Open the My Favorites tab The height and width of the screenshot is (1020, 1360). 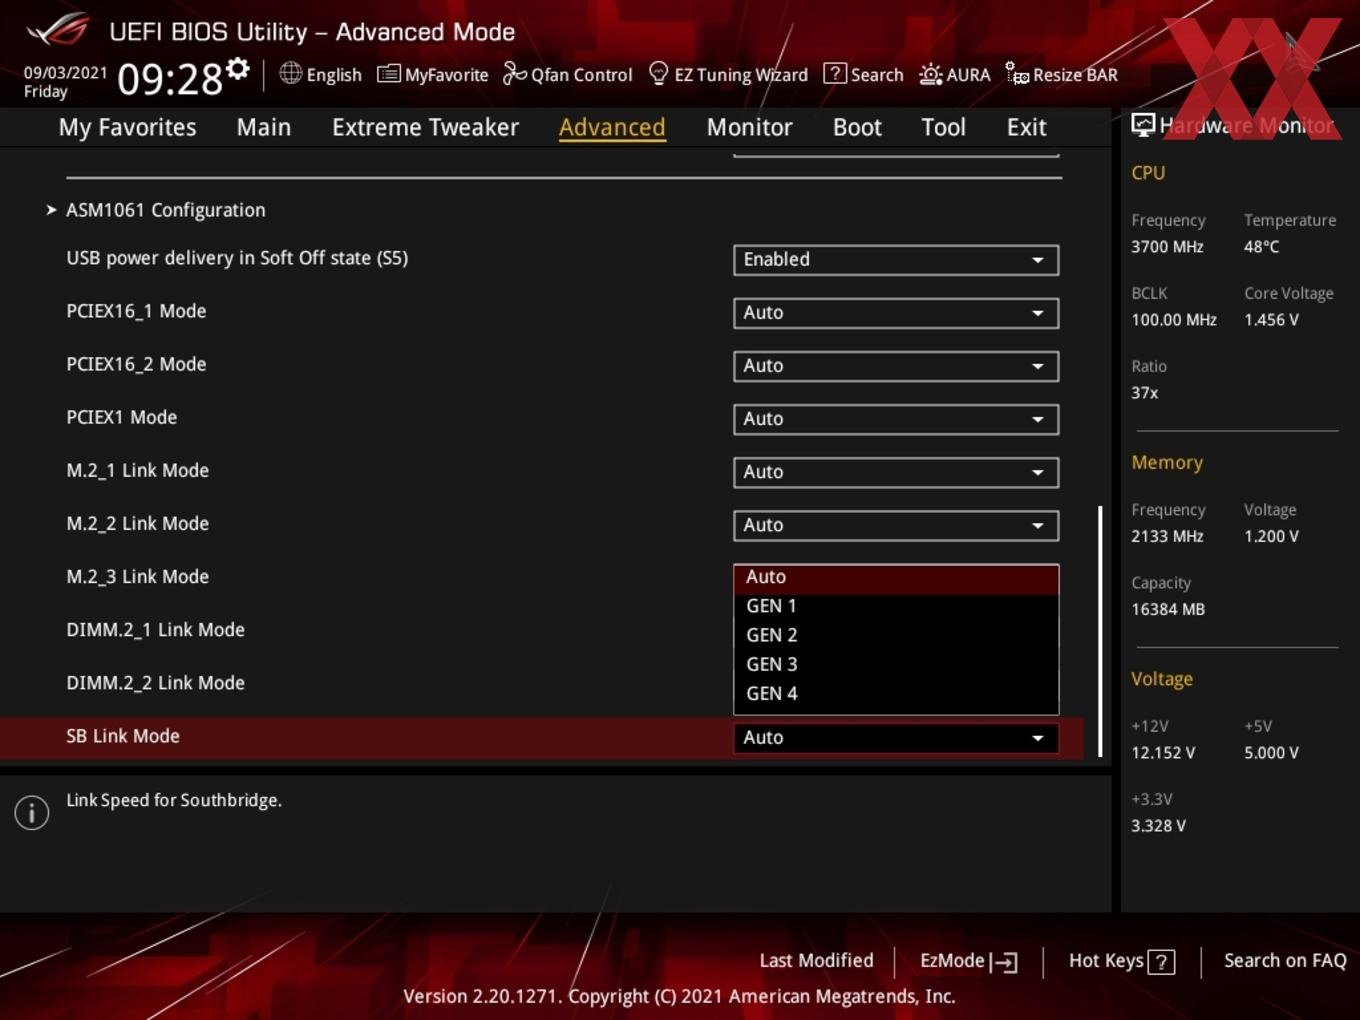click(127, 127)
